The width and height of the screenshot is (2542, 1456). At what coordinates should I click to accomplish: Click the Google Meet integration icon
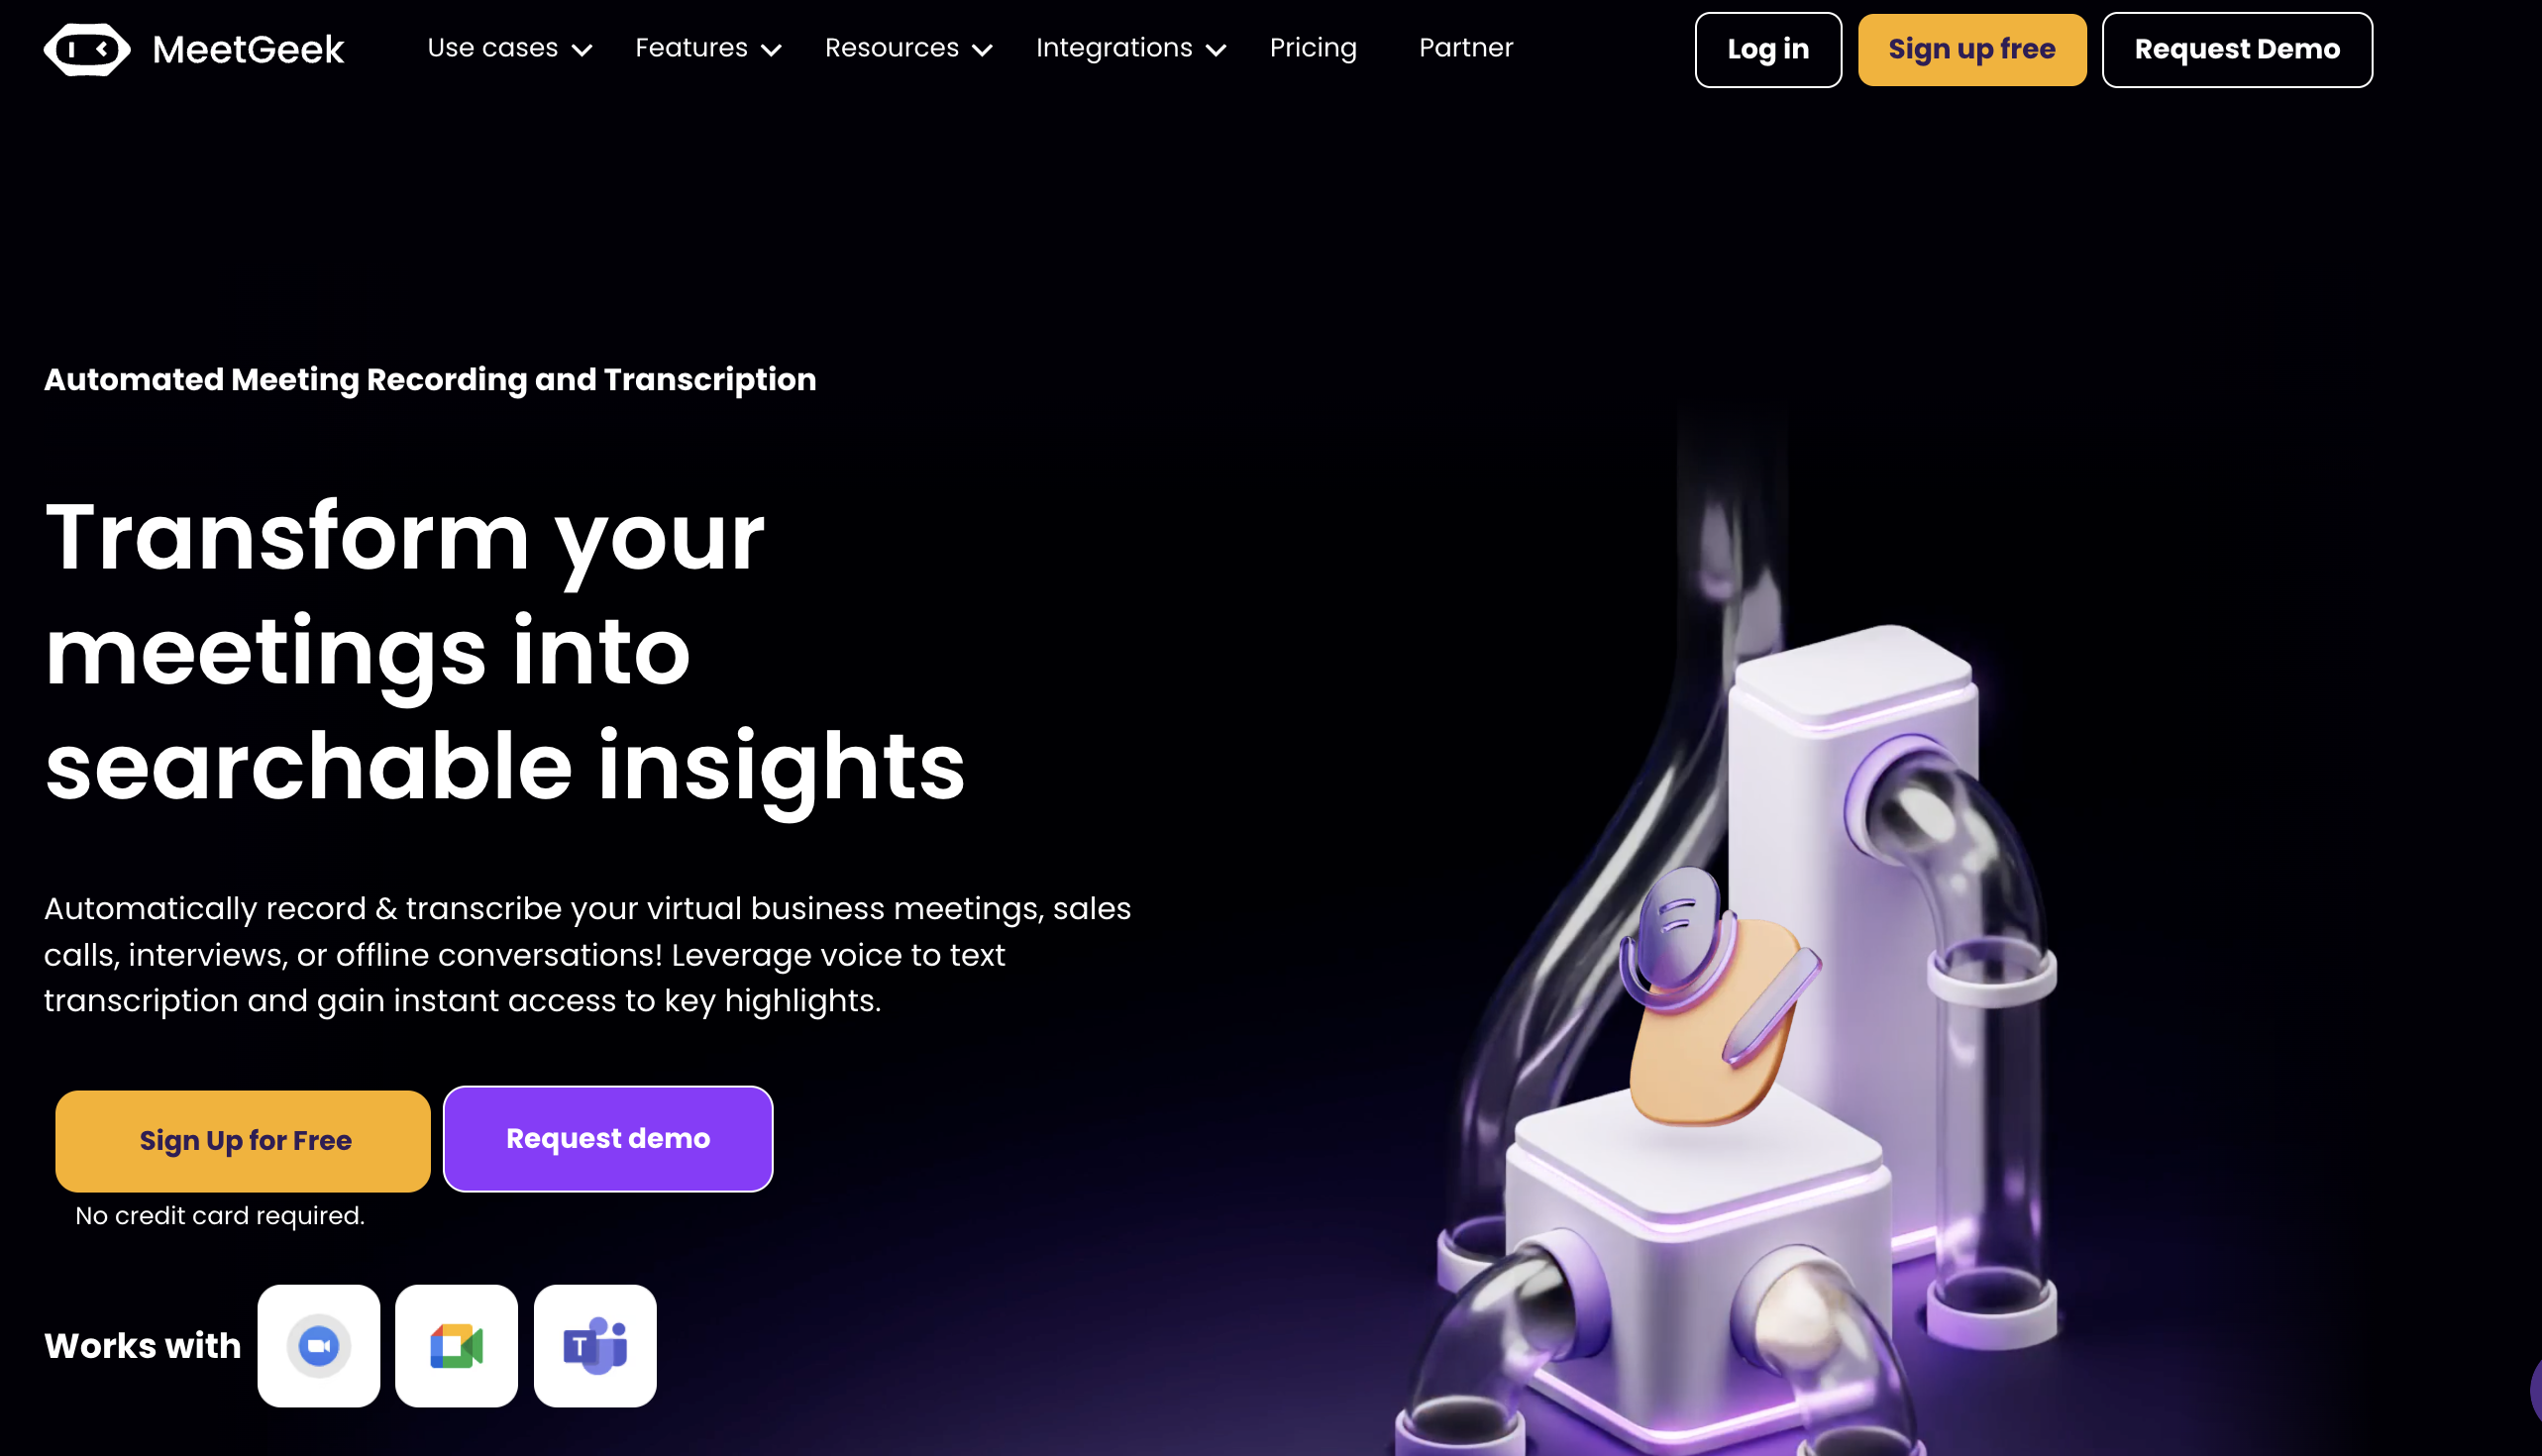pyautogui.click(x=456, y=1344)
